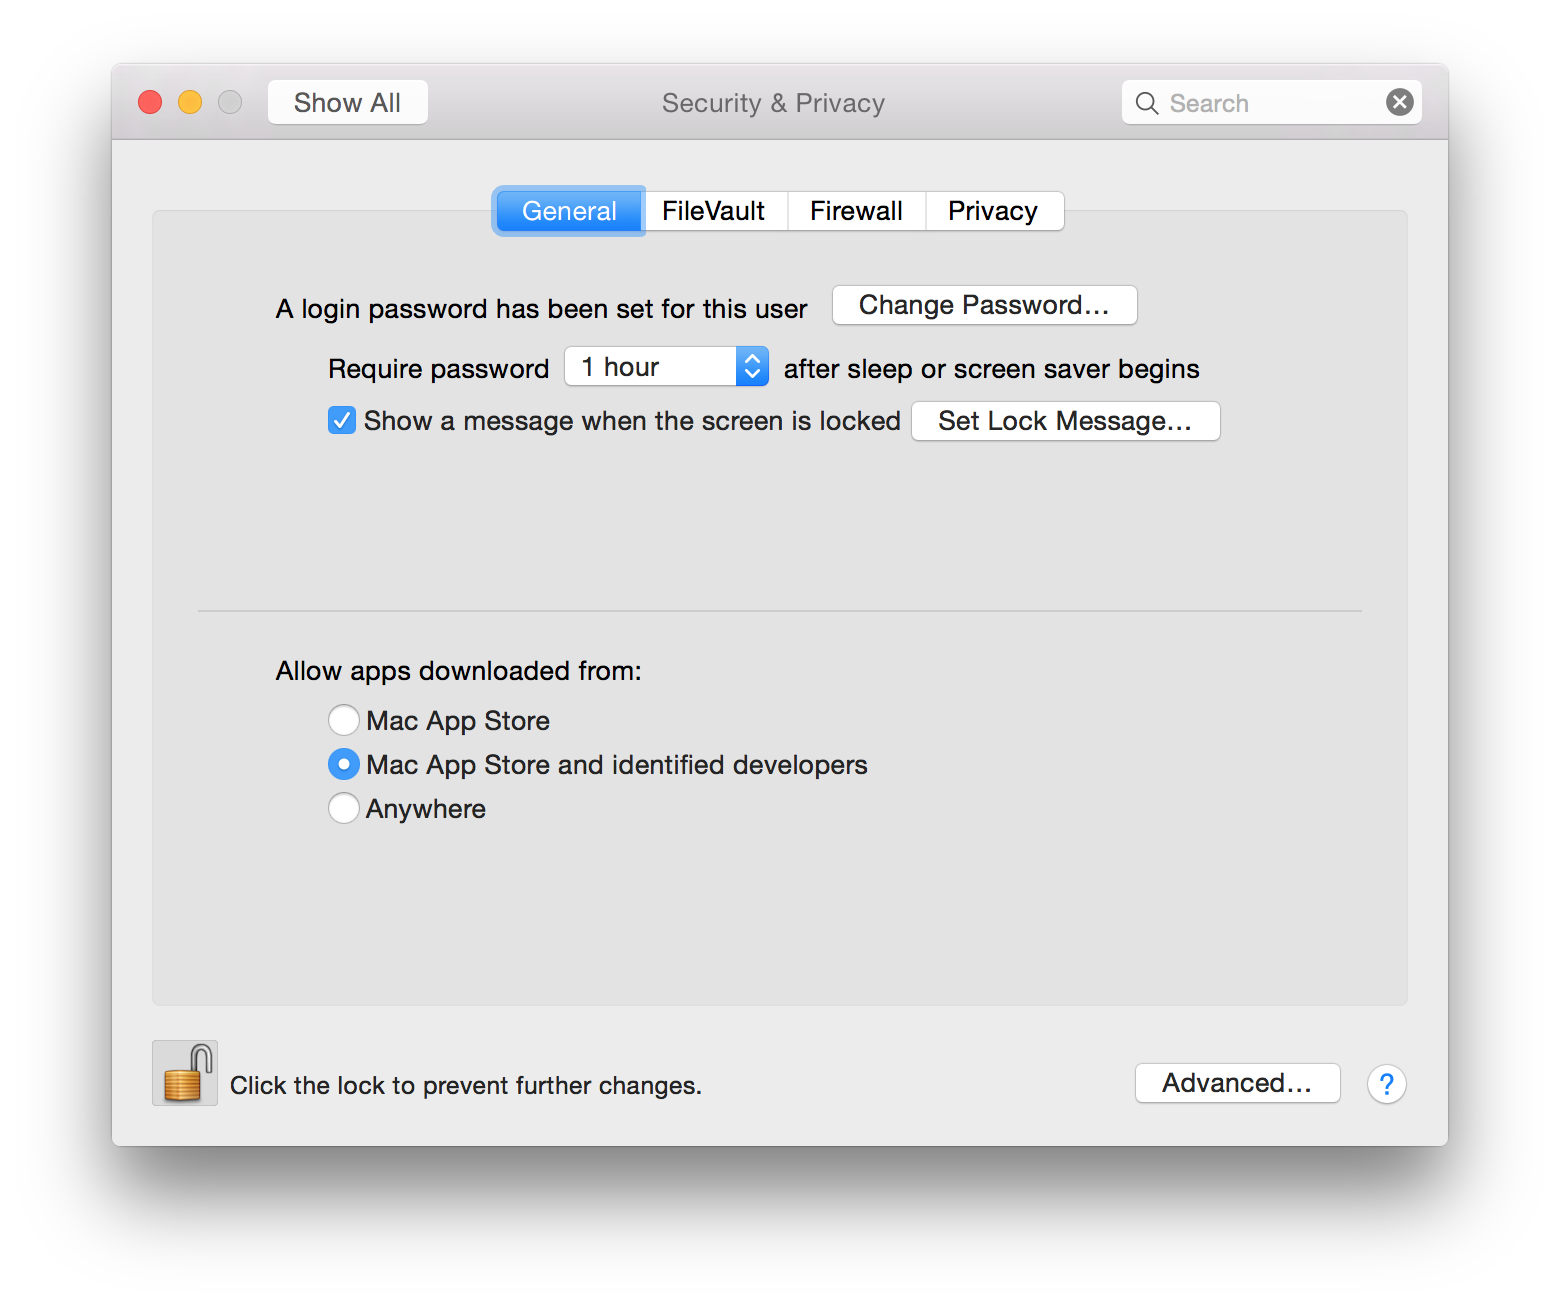Viewport: 1560px width, 1306px height.
Task: Go to the Privacy tab
Action: point(994,211)
